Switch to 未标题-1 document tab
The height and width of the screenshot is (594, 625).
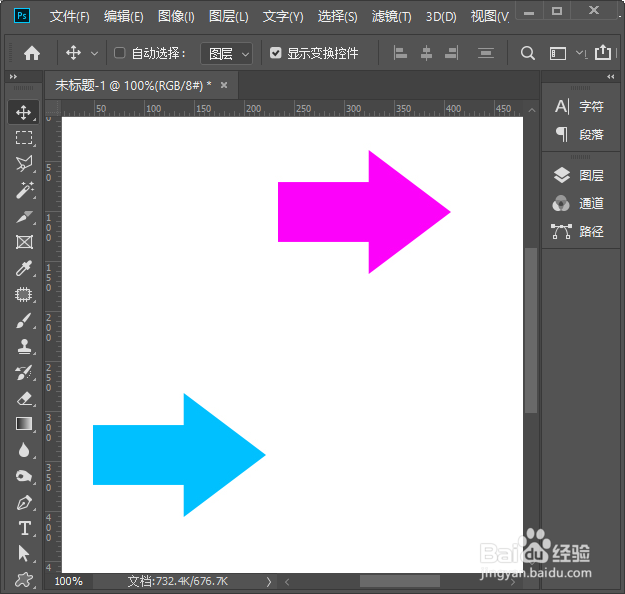(x=133, y=85)
